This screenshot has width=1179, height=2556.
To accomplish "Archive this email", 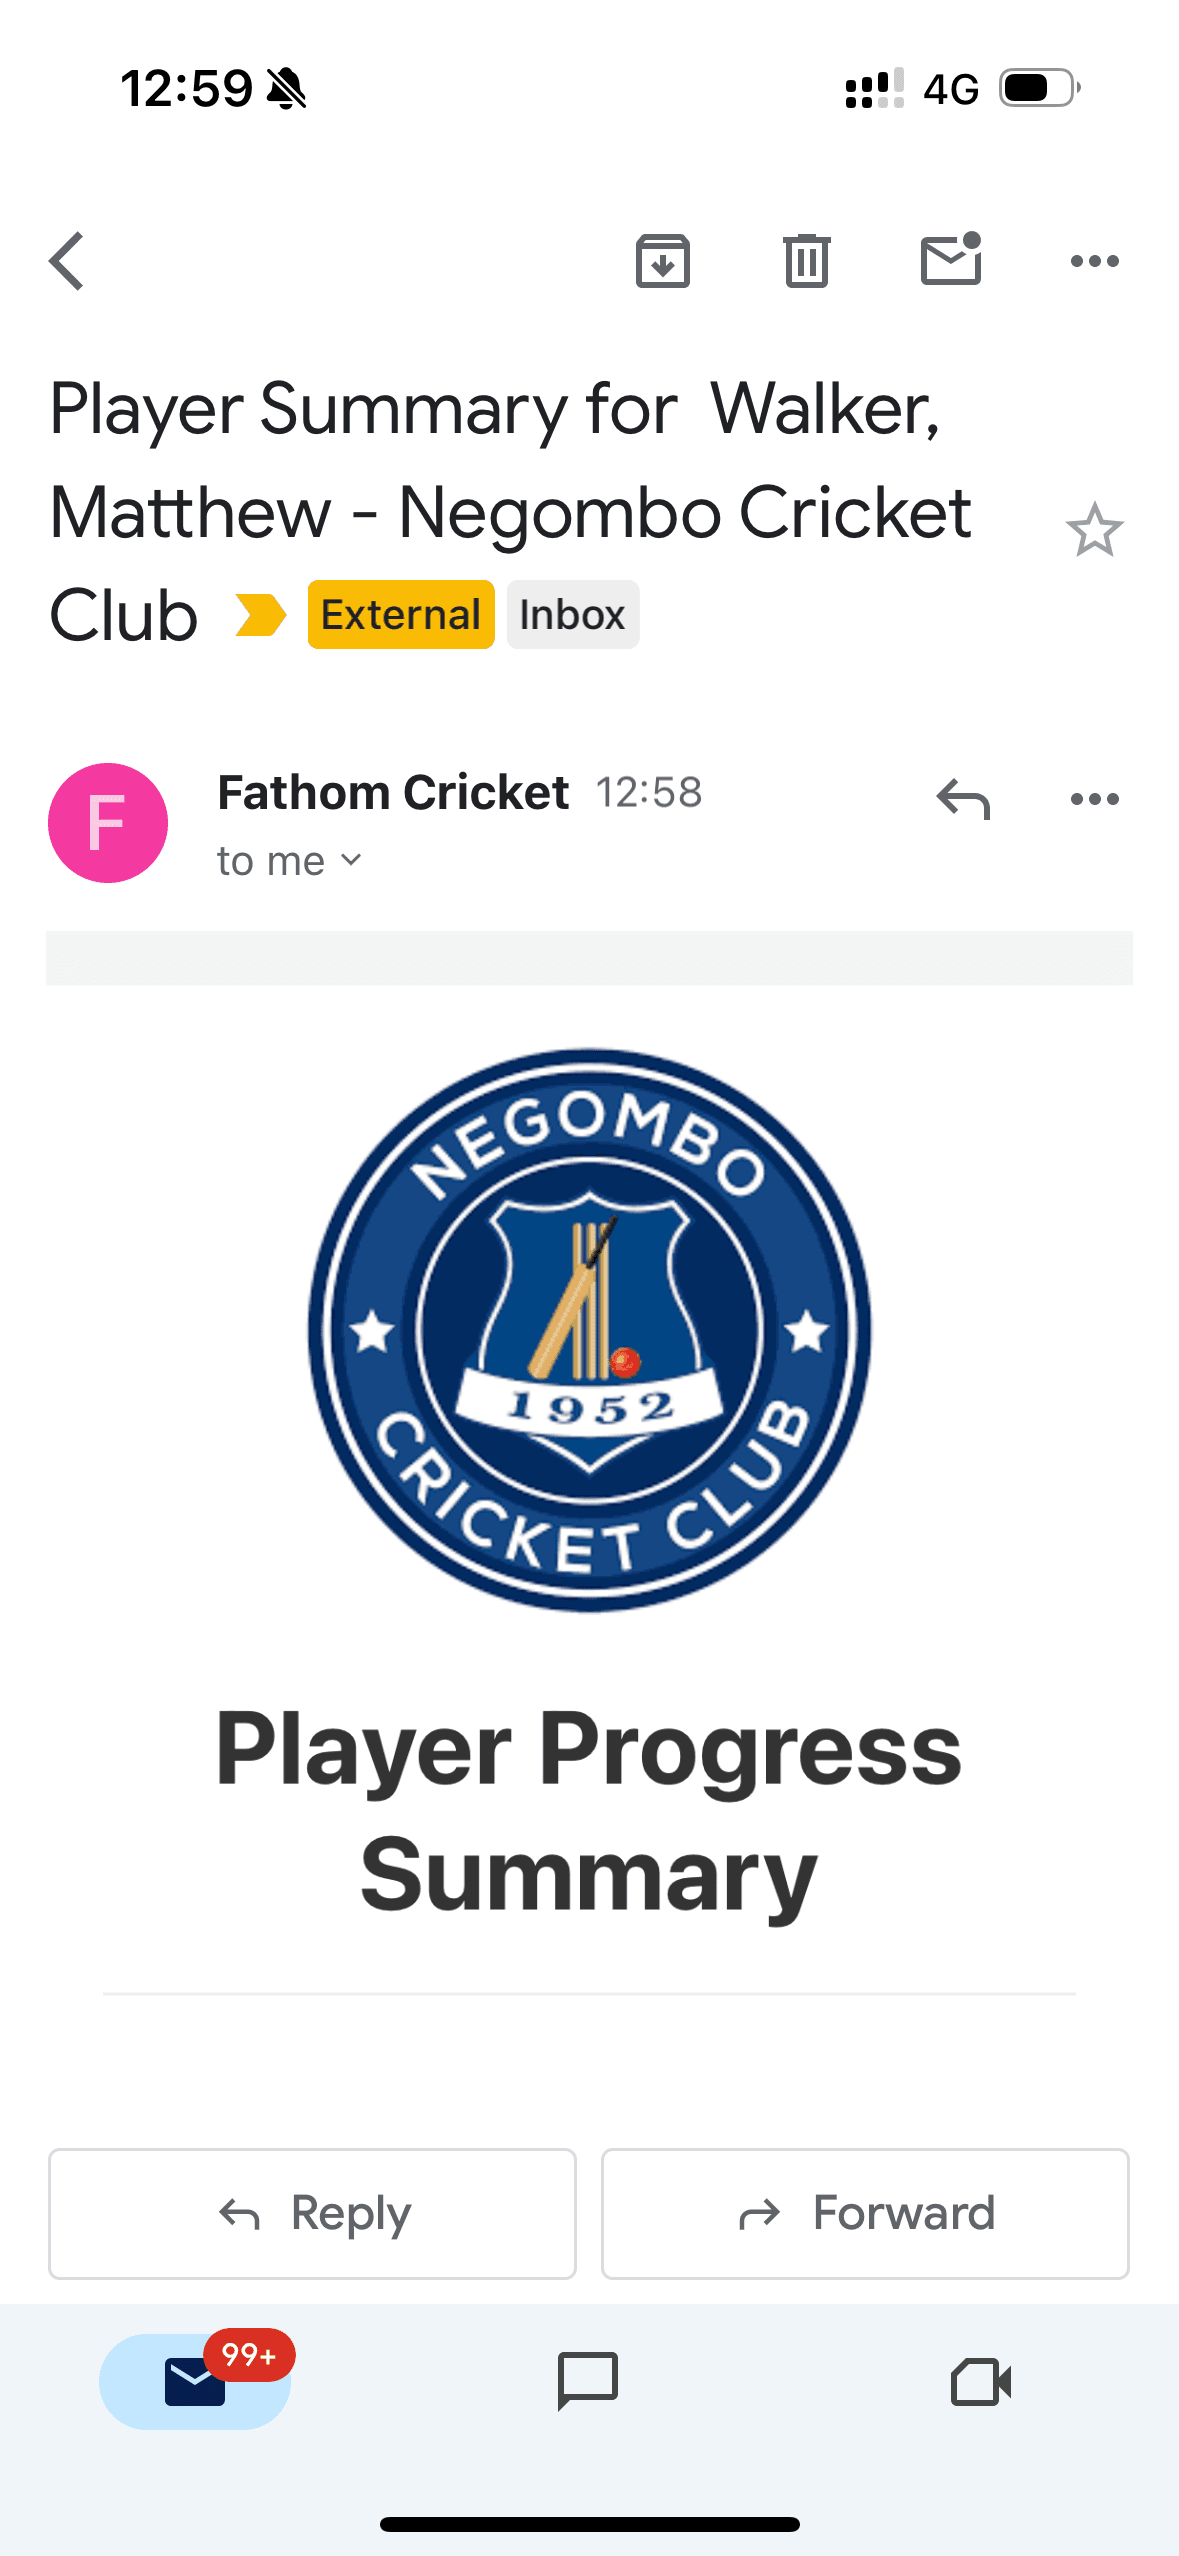I will (662, 261).
